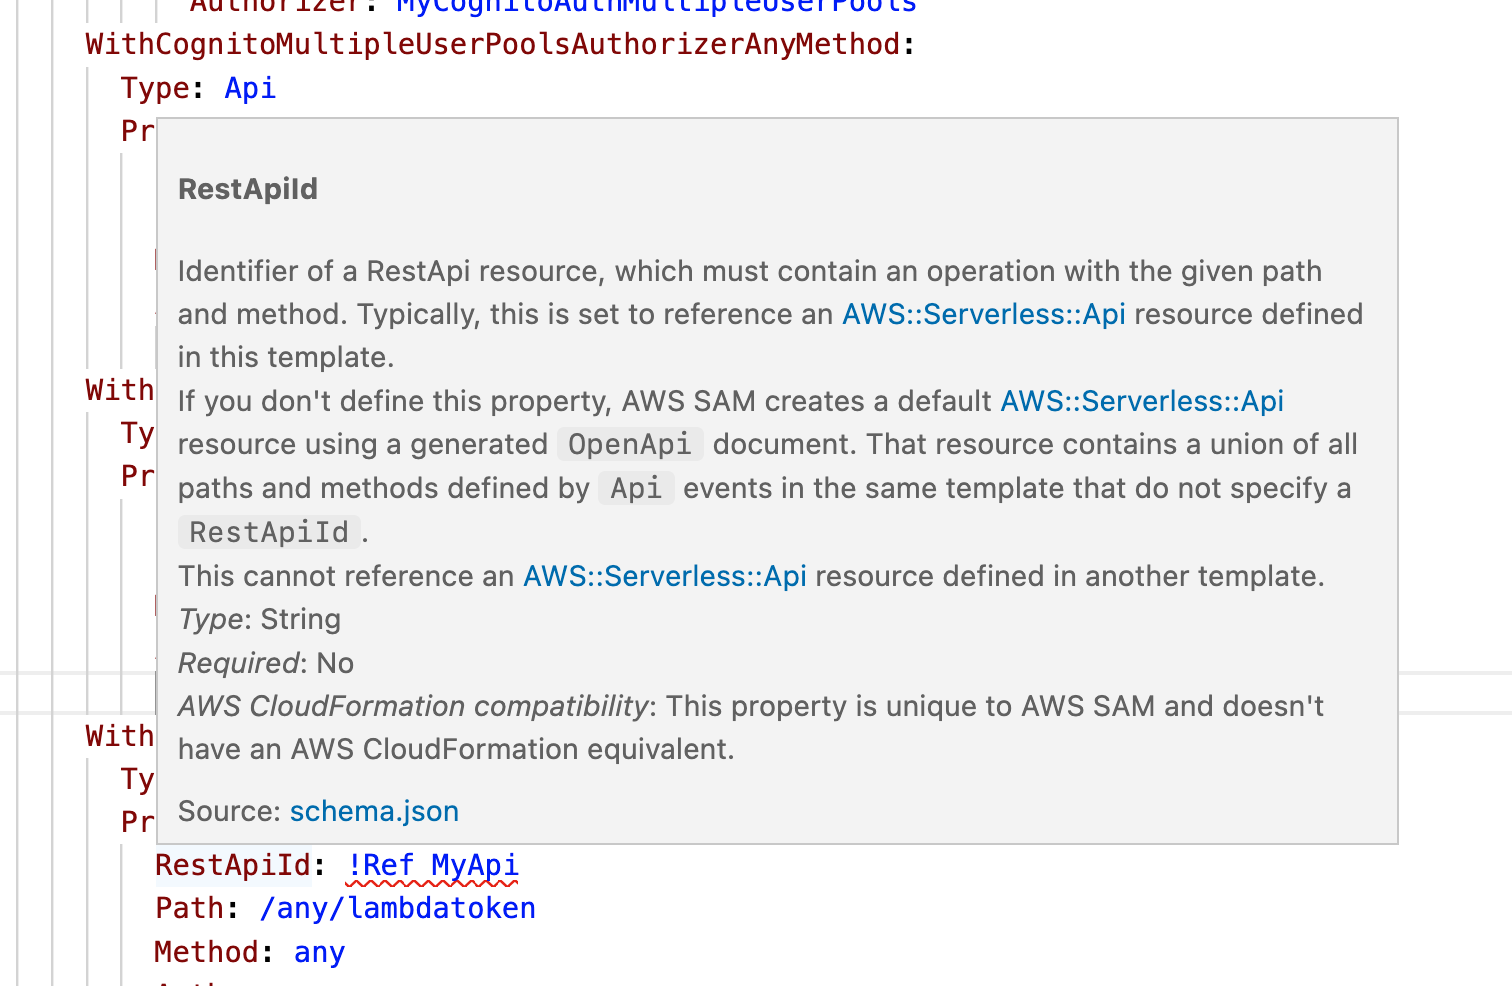Click the Method property key
This screenshot has width=1512, height=986.
[x=207, y=952]
